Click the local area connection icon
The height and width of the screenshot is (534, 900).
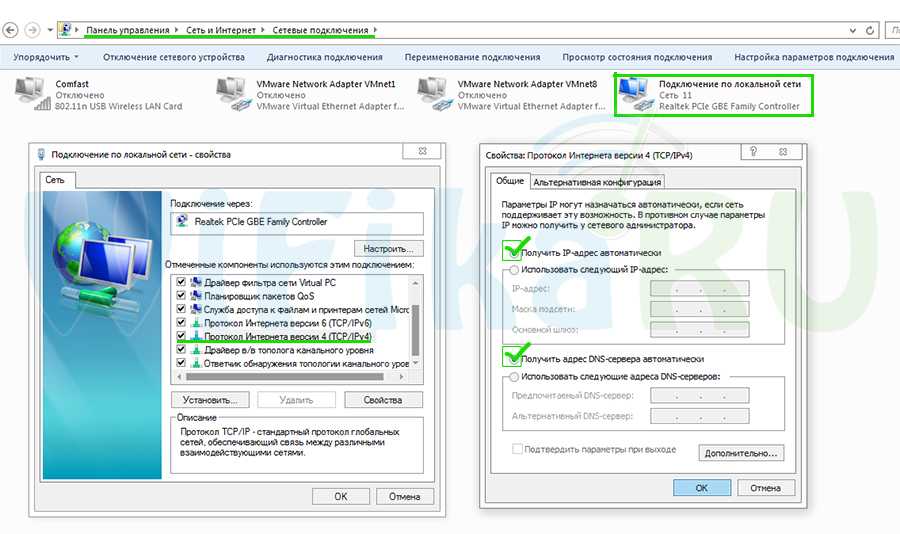click(x=634, y=94)
